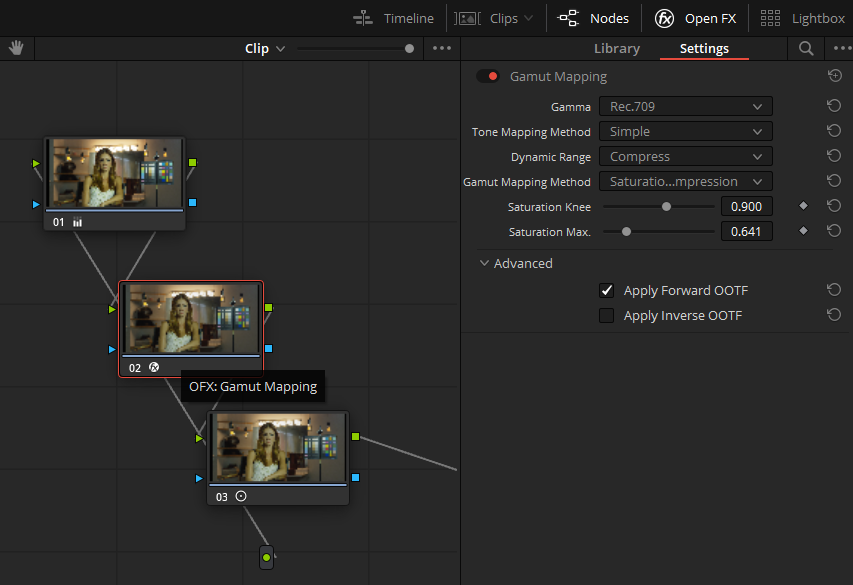This screenshot has width=853, height=585.
Task: Click the Saturation Knee value field
Action: click(x=746, y=207)
